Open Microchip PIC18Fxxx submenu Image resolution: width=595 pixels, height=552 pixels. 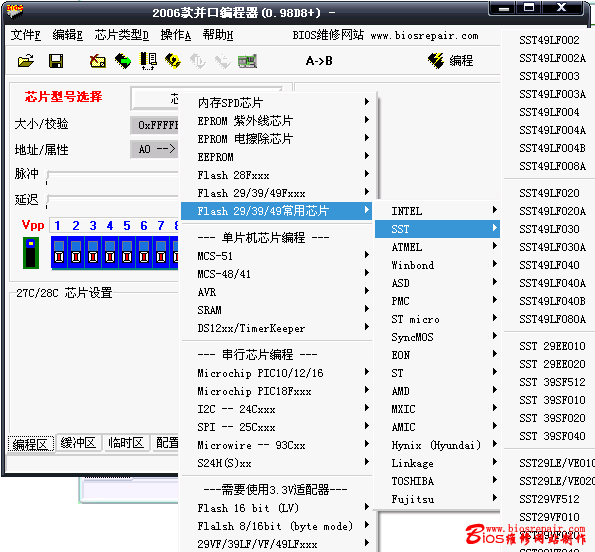[276, 391]
